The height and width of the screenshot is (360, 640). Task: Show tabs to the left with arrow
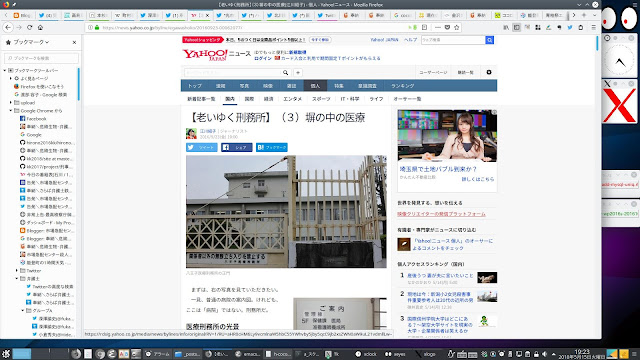6,15
